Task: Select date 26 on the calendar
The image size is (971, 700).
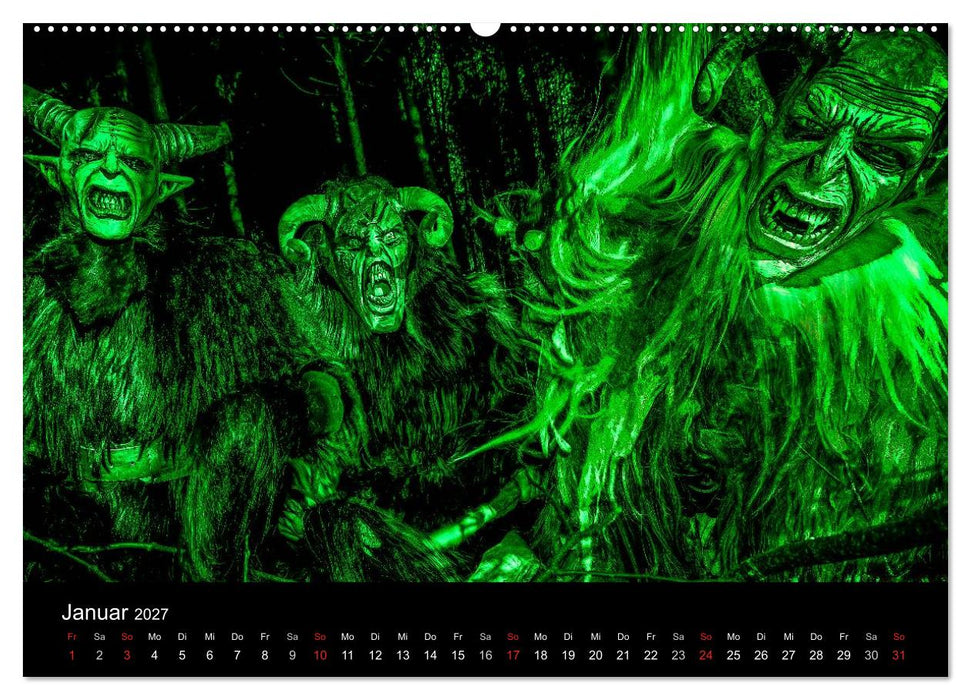Action: [x=761, y=655]
